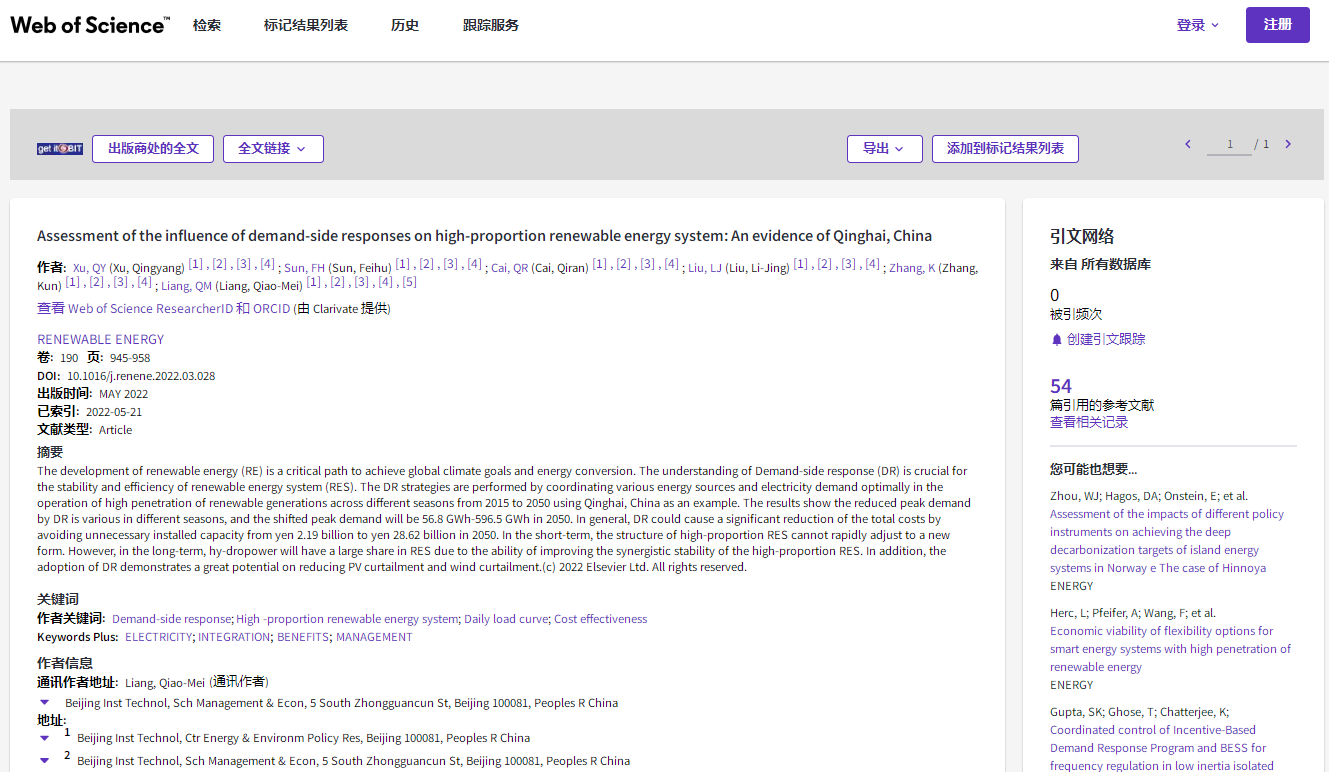
Task: Click the 出版商处的全文 button
Action: (153, 149)
